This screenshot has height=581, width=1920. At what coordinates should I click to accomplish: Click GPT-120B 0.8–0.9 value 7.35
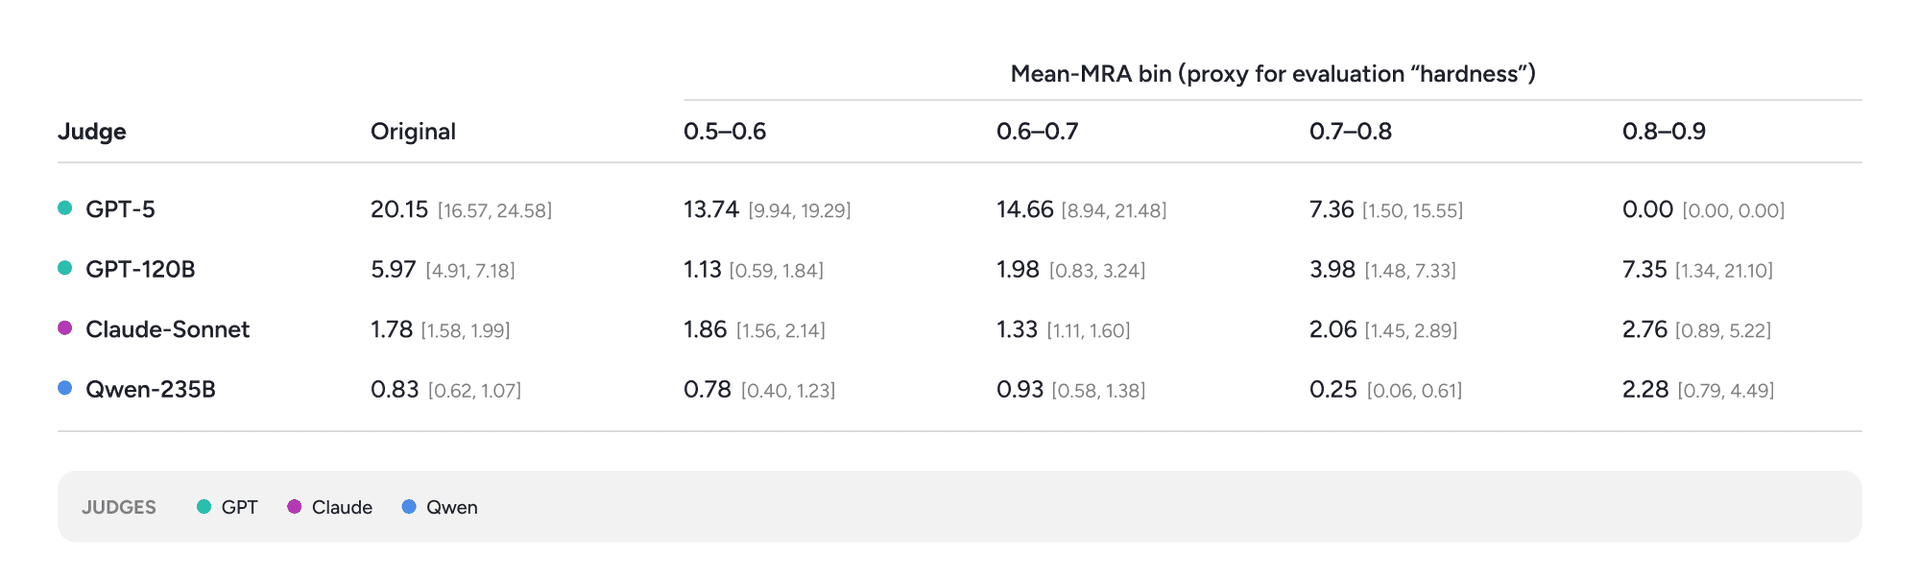1644,269
